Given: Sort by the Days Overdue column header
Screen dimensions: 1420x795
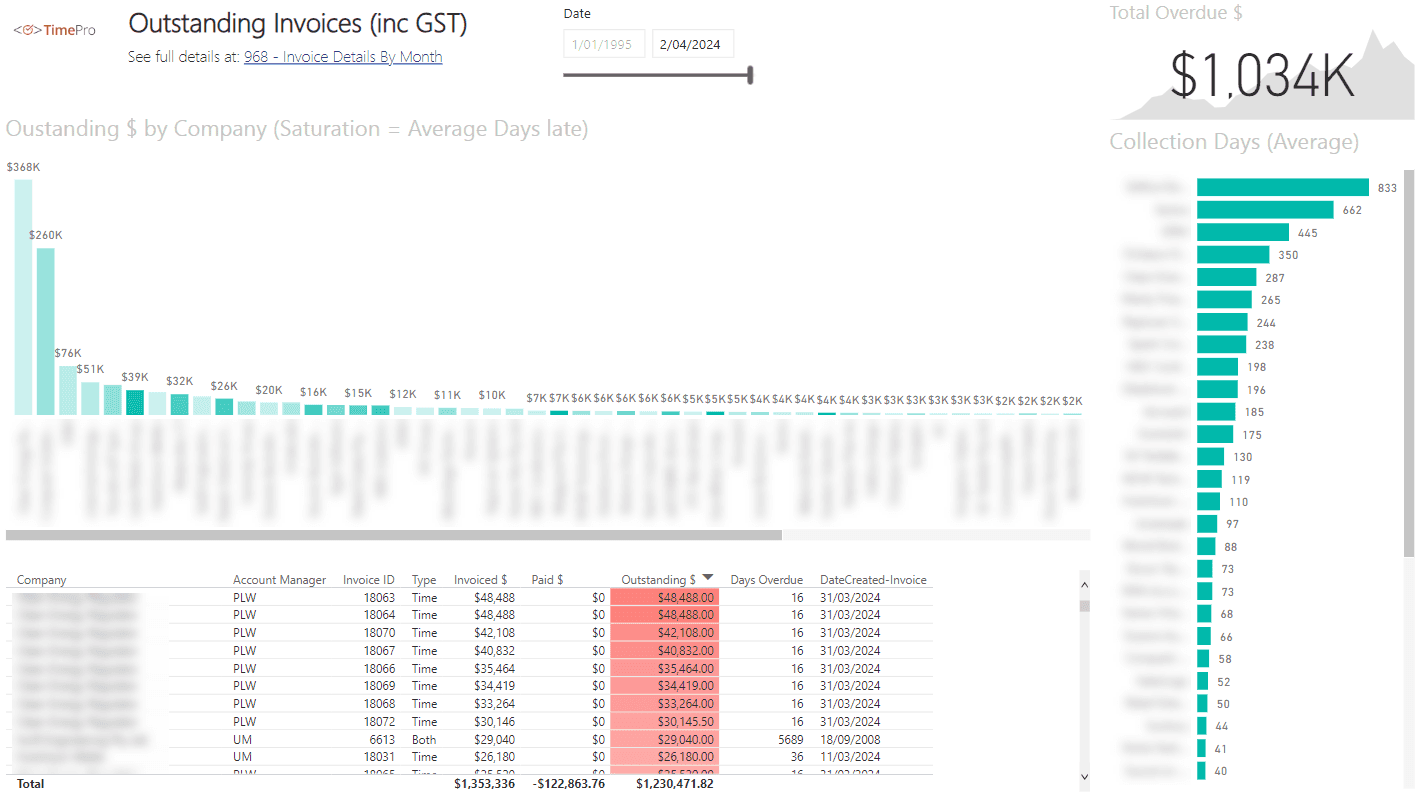Looking at the screenshot, I should [766, 580].
